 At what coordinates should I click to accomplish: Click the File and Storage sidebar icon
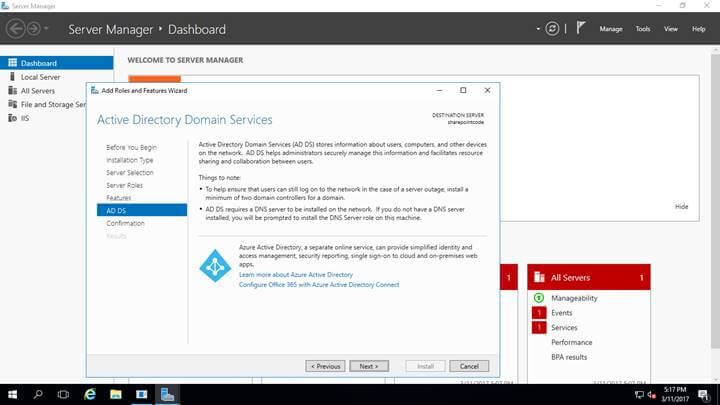(x=12, y=104)
